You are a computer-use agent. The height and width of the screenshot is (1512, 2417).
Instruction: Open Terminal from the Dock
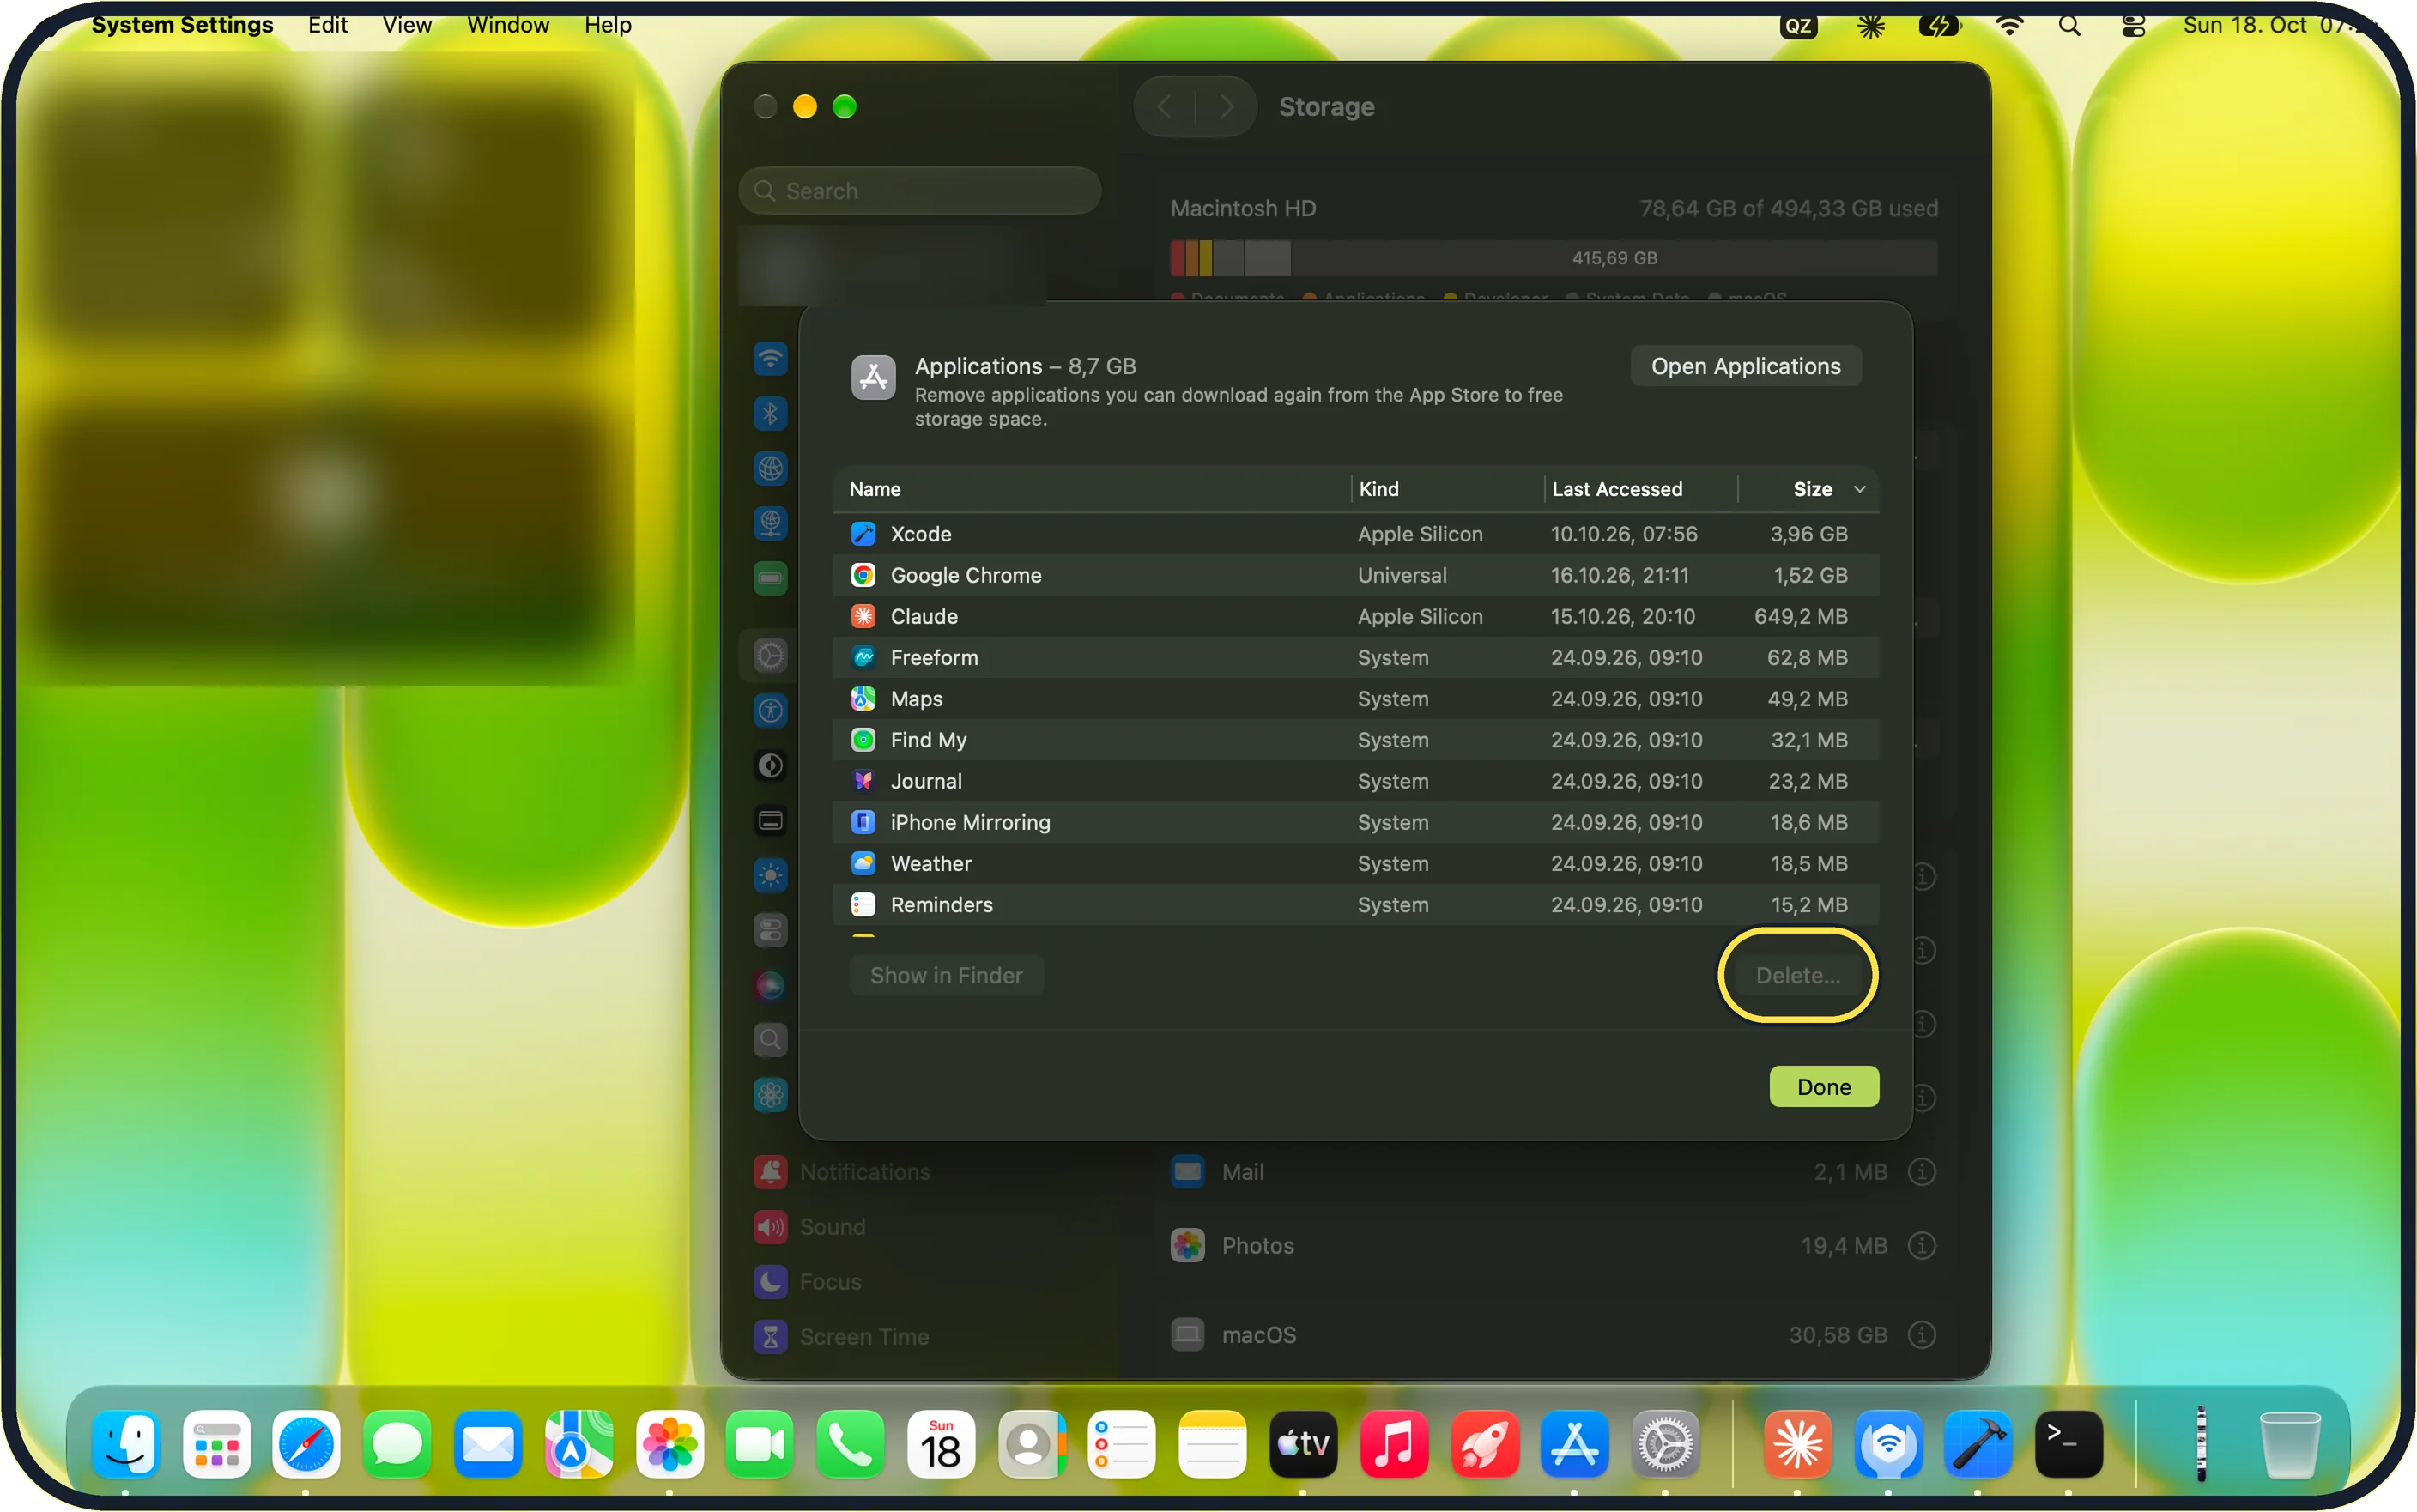[x=2069, y=1444]
